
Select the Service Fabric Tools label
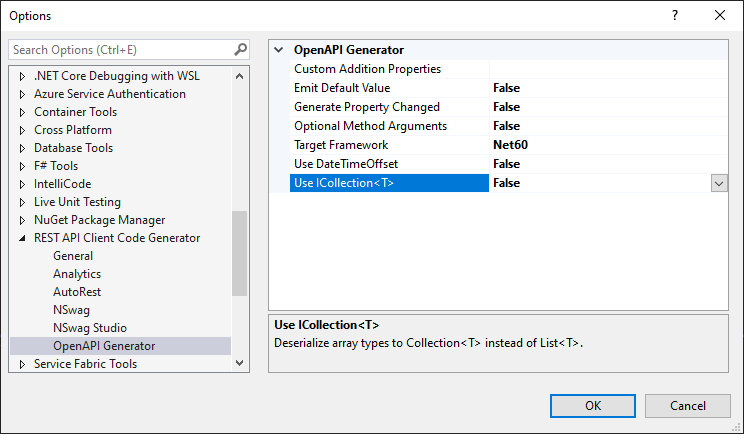point(85,364)
